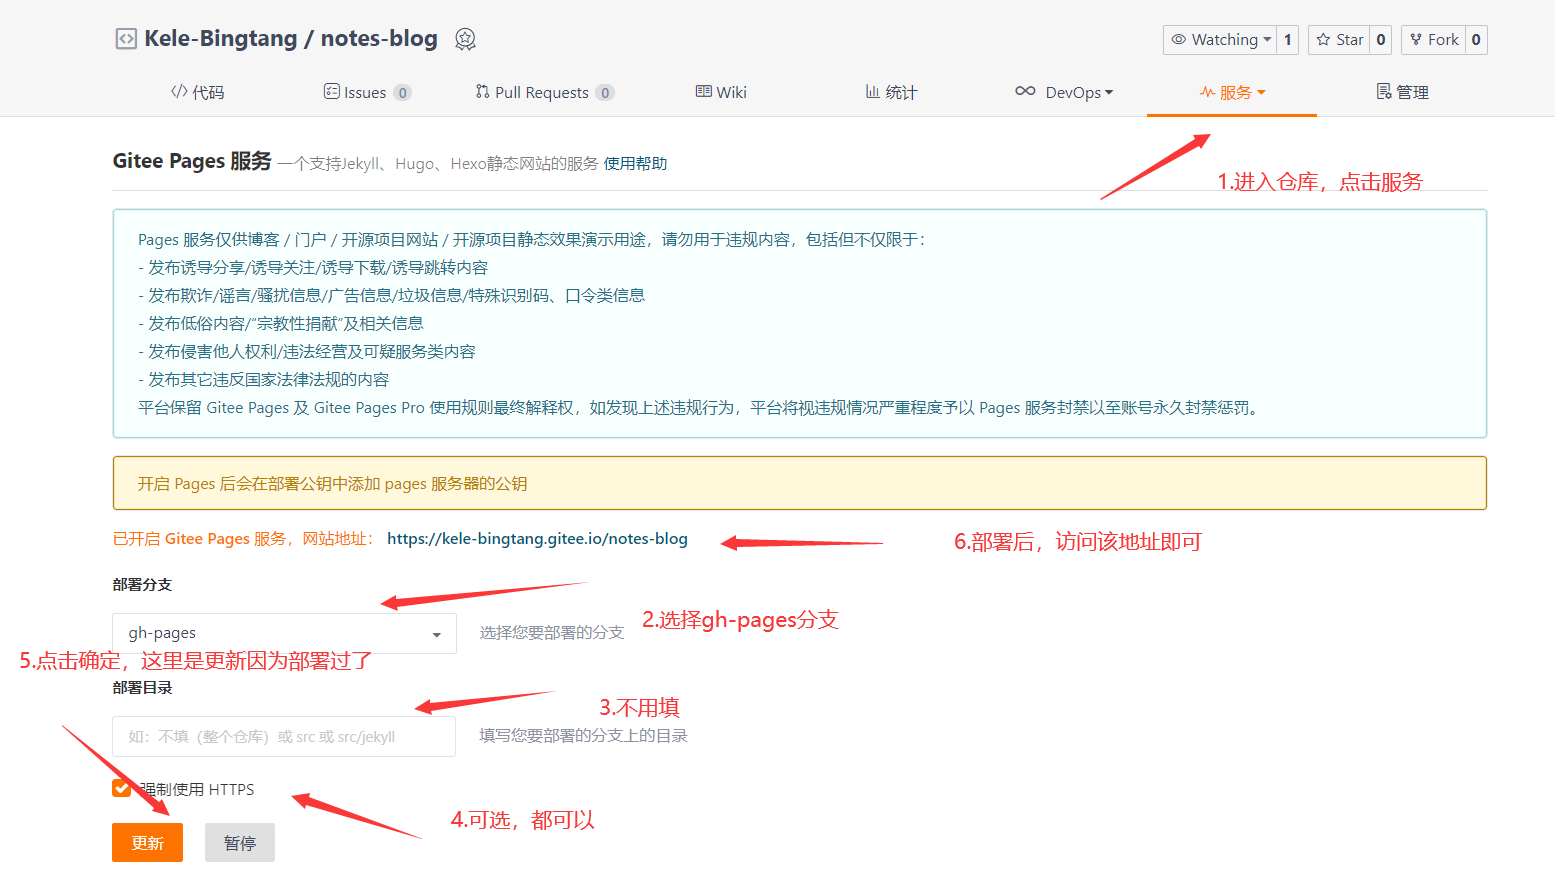Click the 服务 pulse icon
Image resolution: width=1555 pixels, height=875 pixels.
[x=1208, y=91]
